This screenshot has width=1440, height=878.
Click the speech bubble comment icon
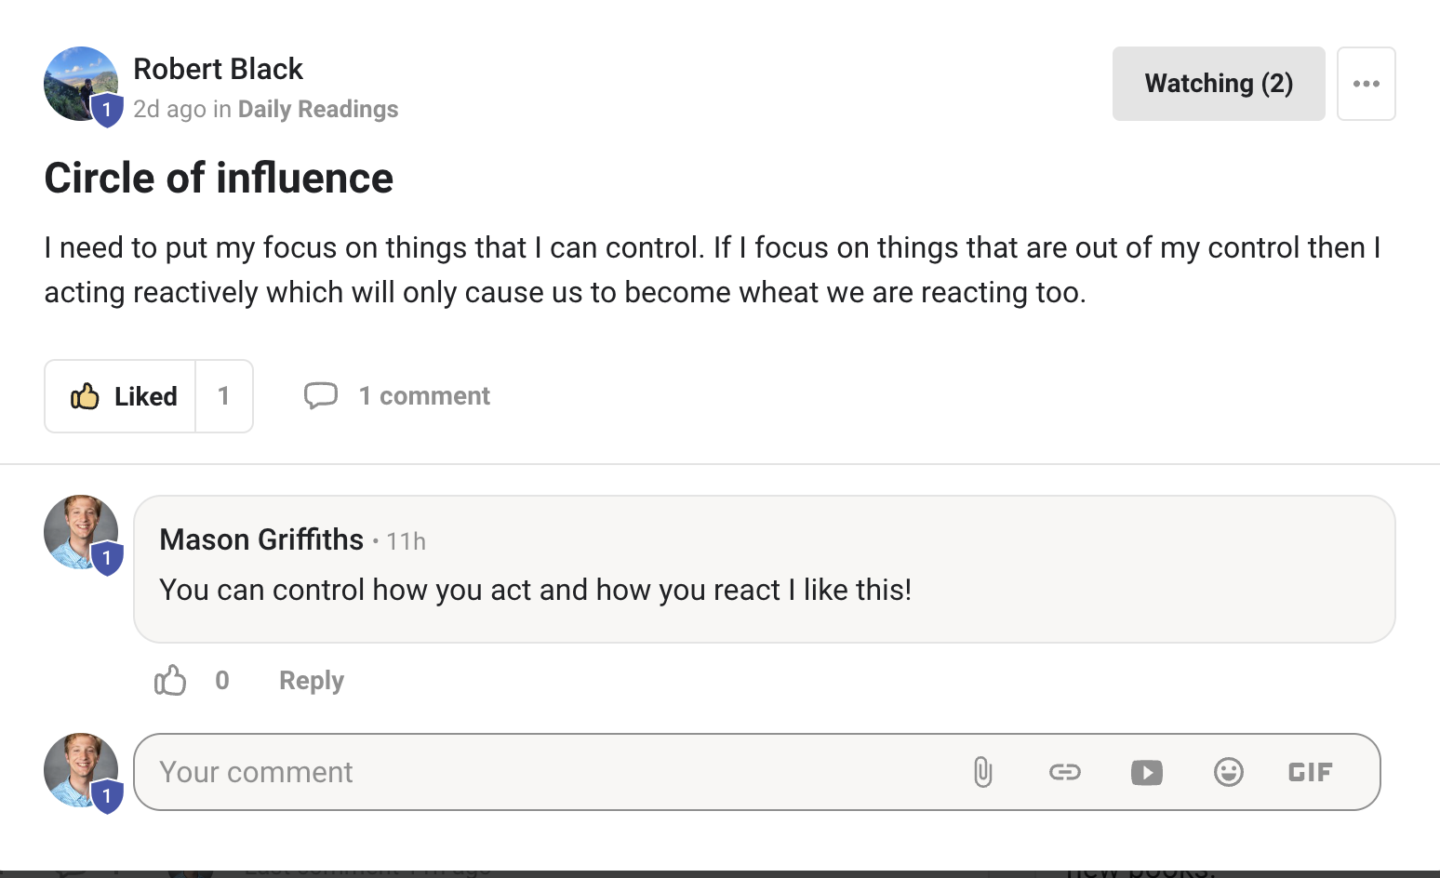click(321, 396)
